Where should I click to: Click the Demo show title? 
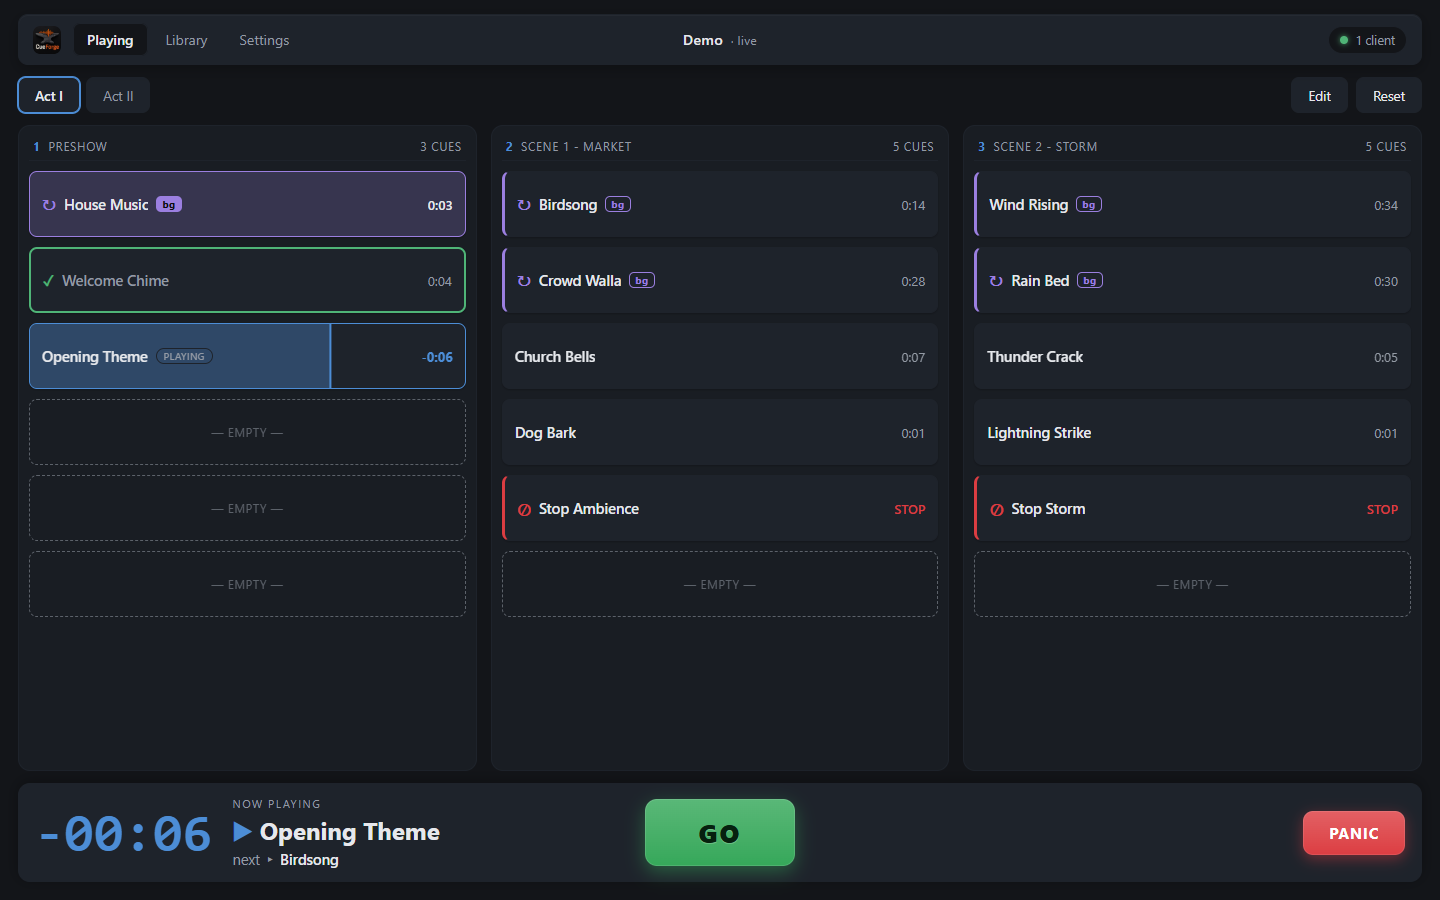pos(703,40)
